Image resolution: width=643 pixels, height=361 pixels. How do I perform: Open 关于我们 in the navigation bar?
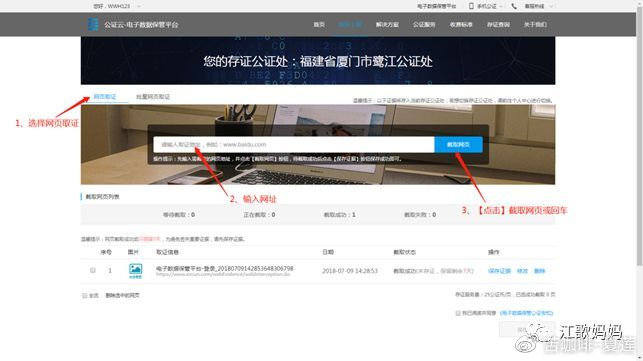click(x=535, y=25)
